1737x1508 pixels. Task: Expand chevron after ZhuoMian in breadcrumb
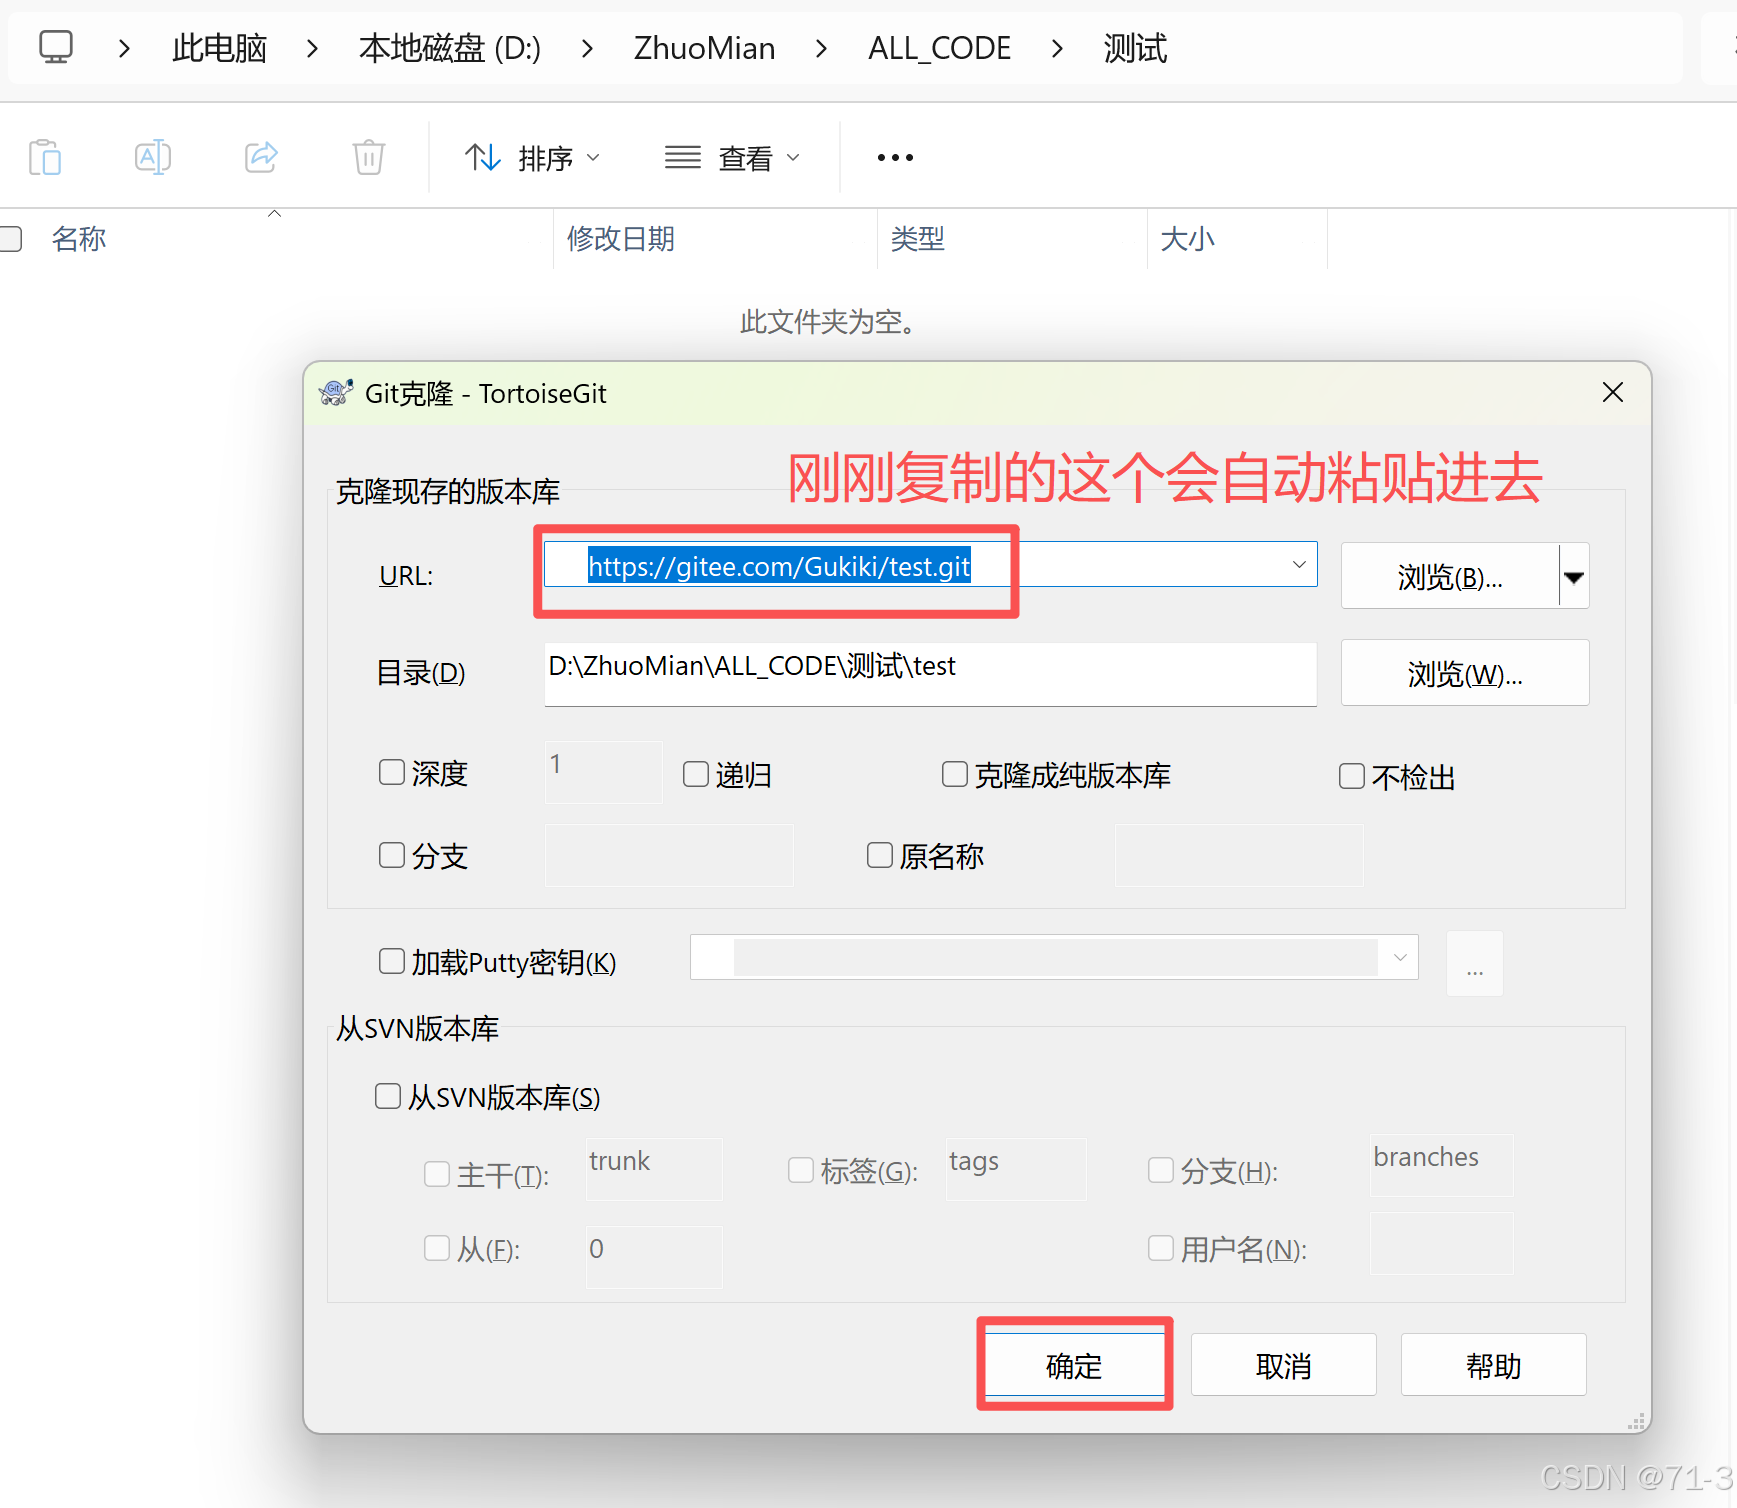(821, 48)
